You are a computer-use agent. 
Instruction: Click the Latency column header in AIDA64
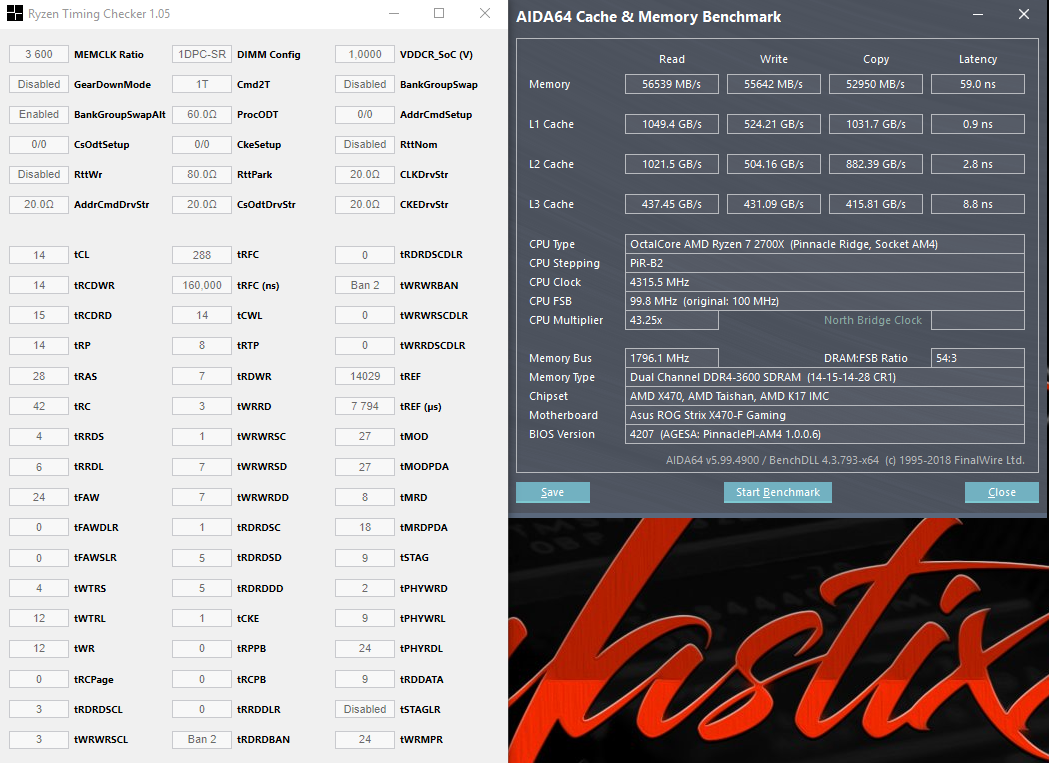(x=977, y=59)
